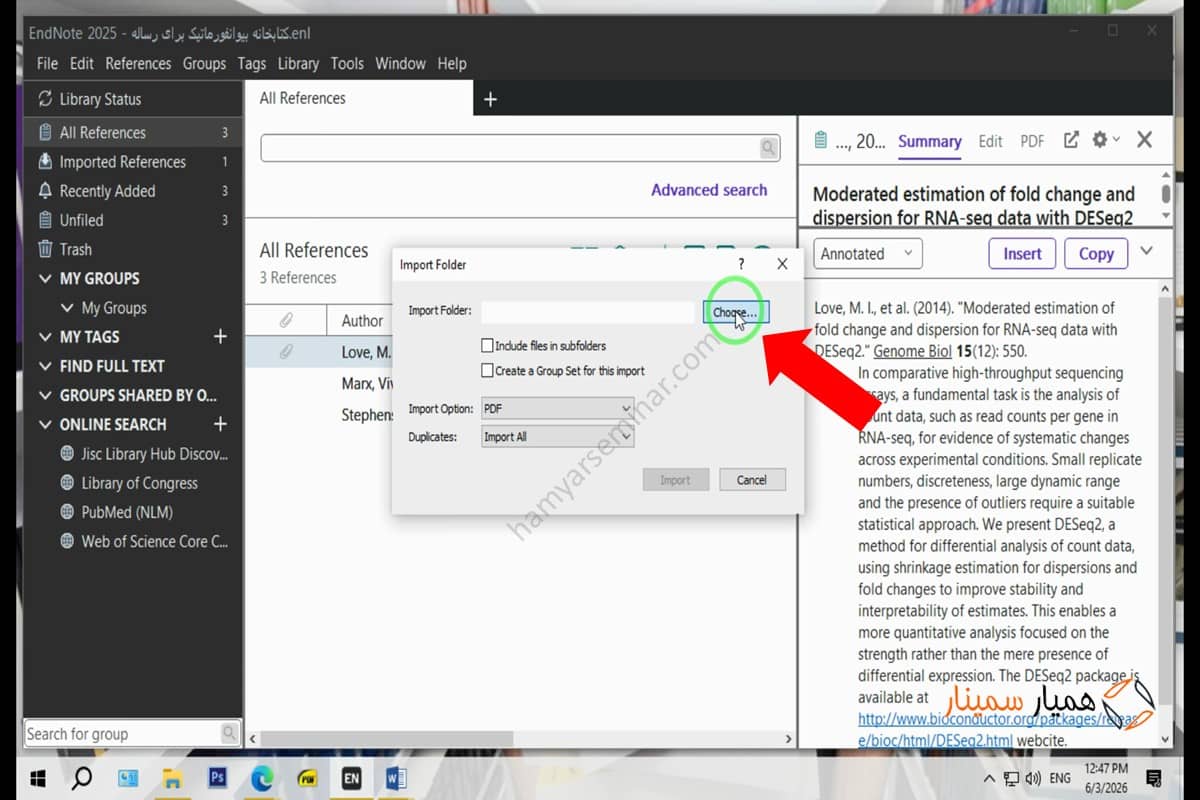This screenshot has width=1200, height=800.
Task: Click the Trash bin icon
Action: tap(45, 249)
